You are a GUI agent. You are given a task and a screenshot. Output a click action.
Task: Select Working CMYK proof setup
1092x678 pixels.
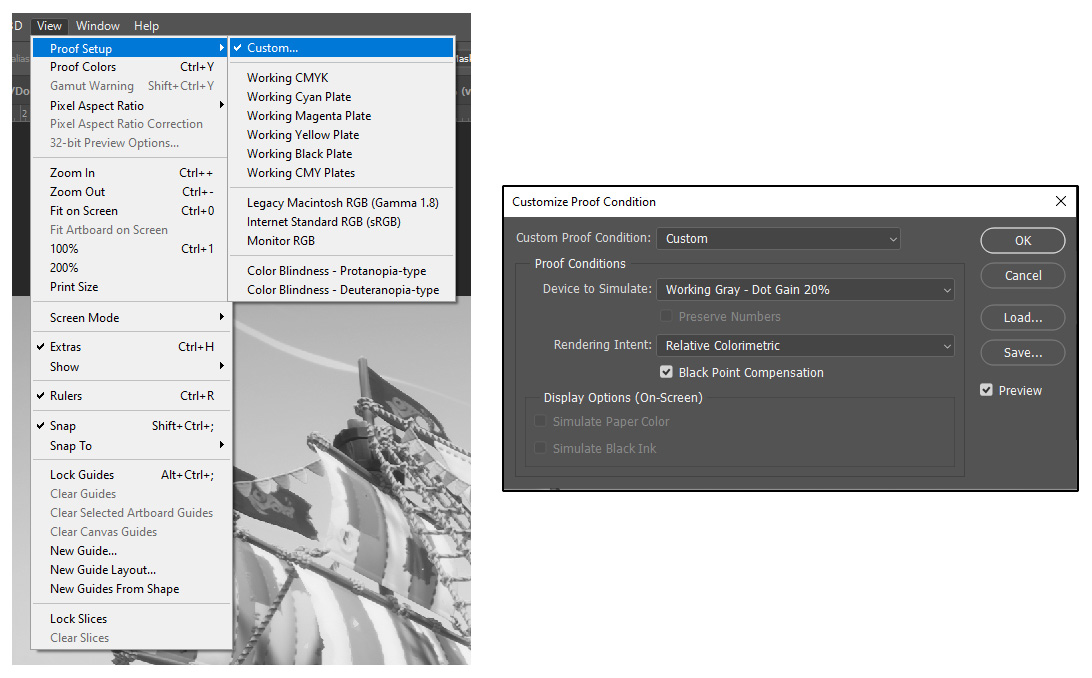[287, 77]
